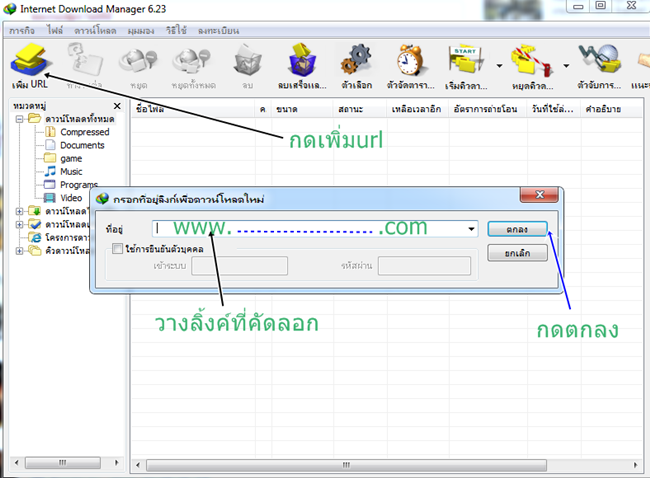The width and height of the screenshot is (650, 478).
Task: Click the ตกลง (OK) button in dialog
Action: point(517,229)
